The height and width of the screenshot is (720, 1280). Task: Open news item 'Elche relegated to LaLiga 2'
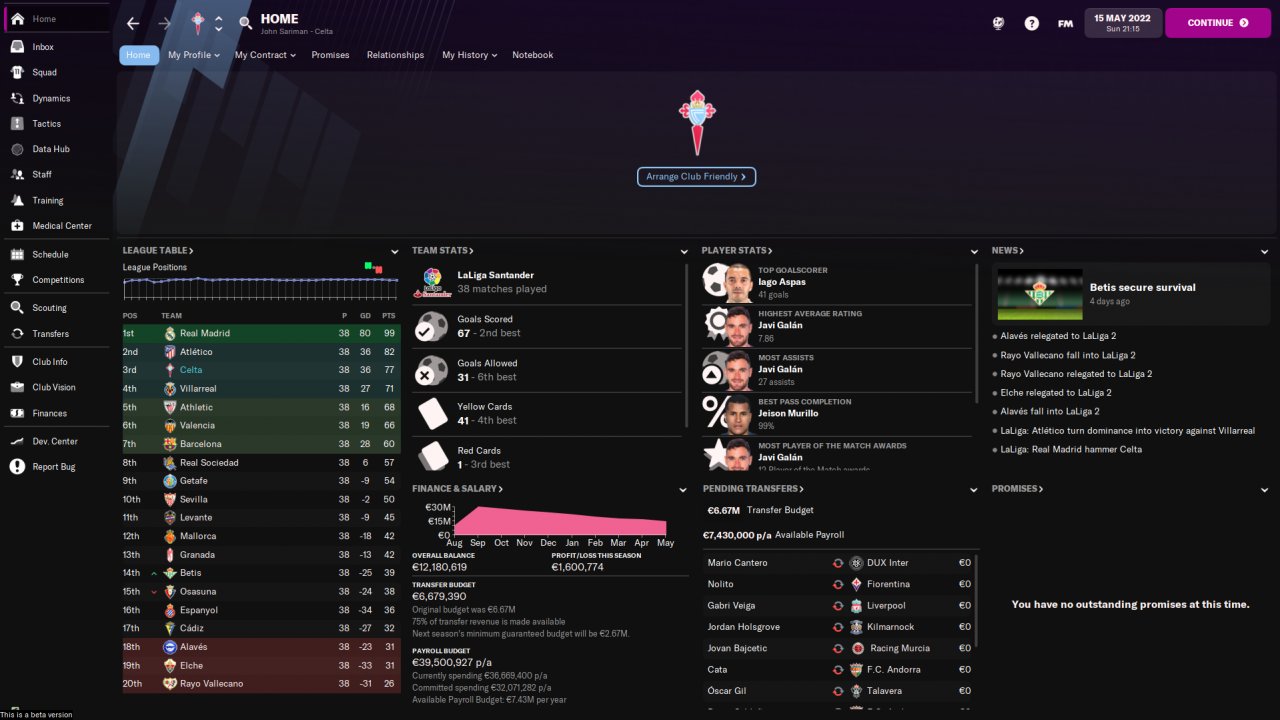1056,393
